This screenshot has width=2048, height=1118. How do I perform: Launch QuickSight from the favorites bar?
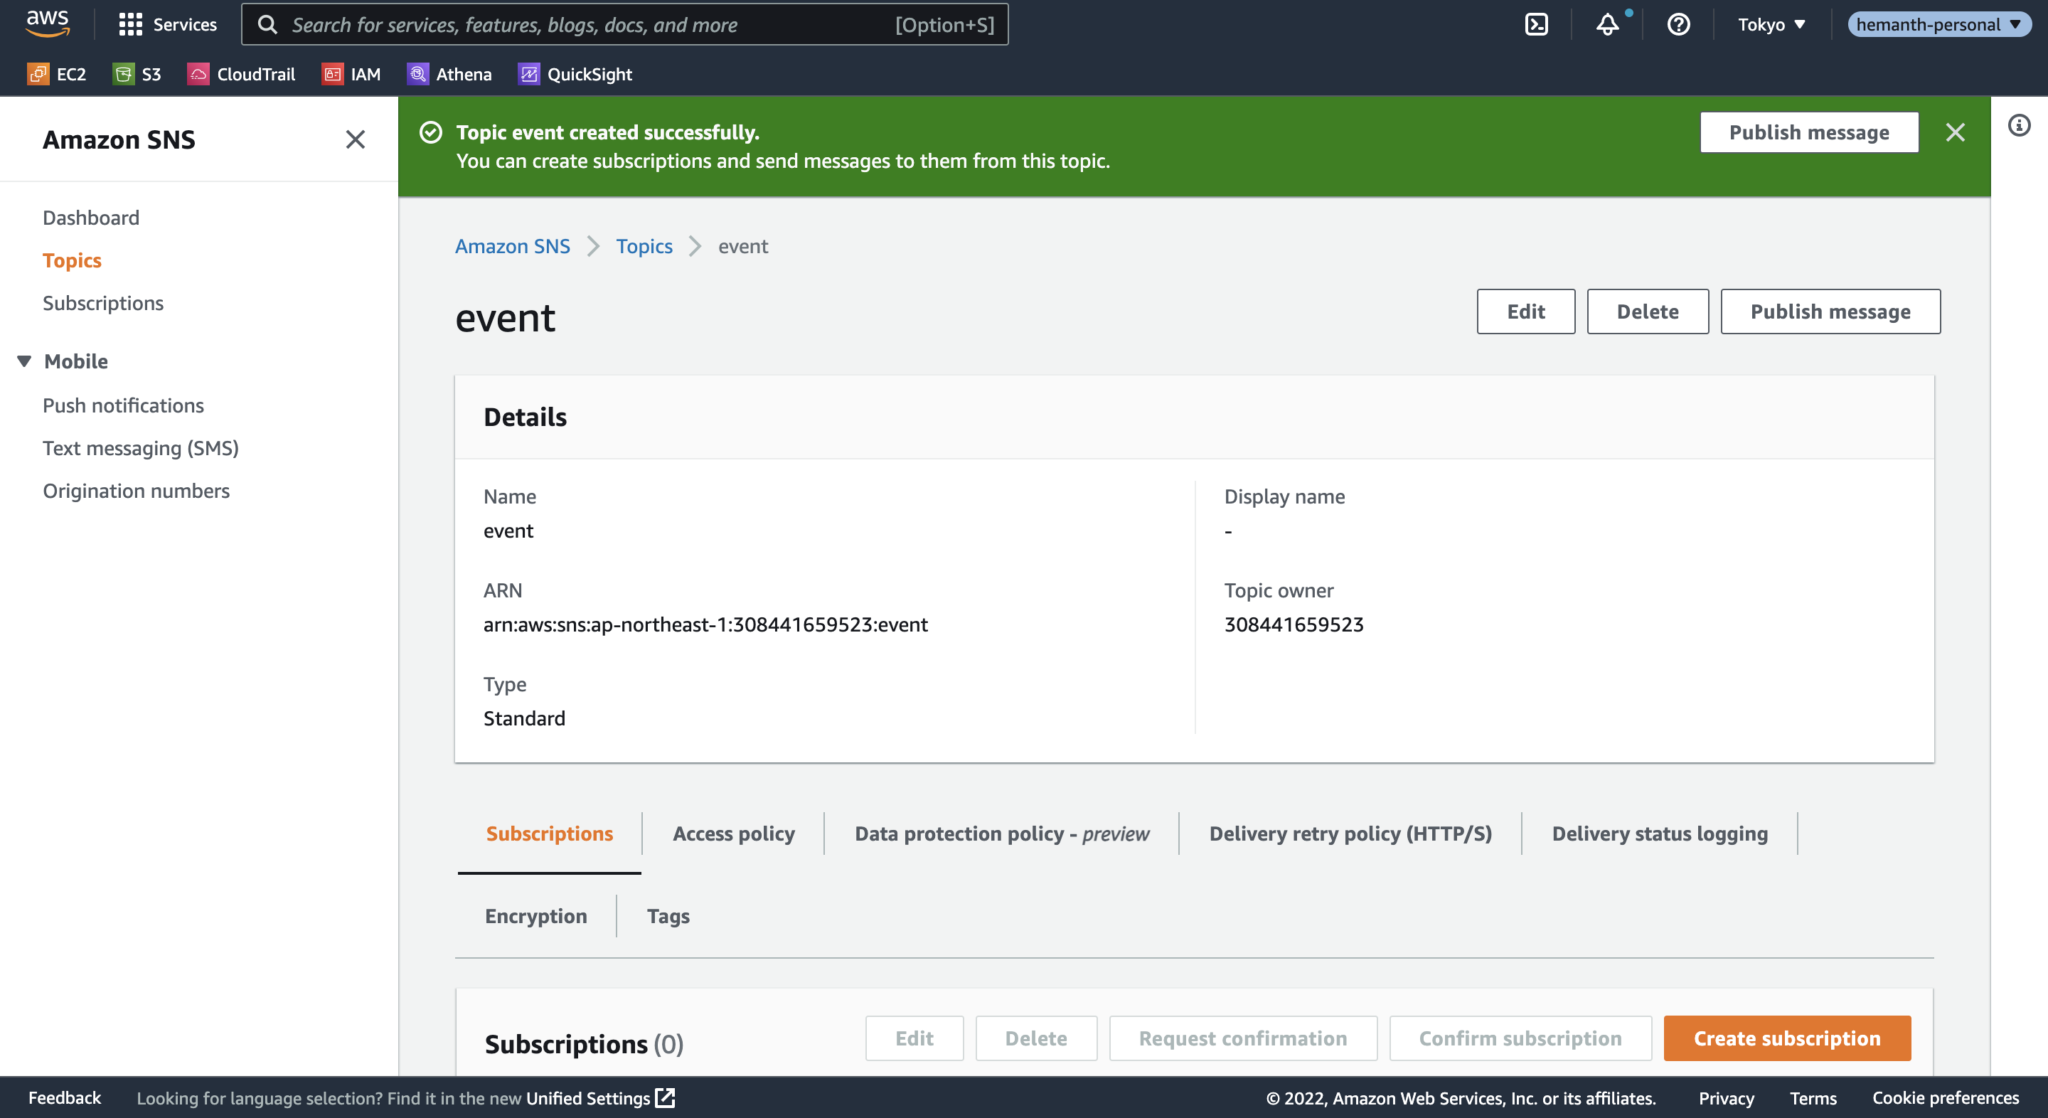[575, 73]
